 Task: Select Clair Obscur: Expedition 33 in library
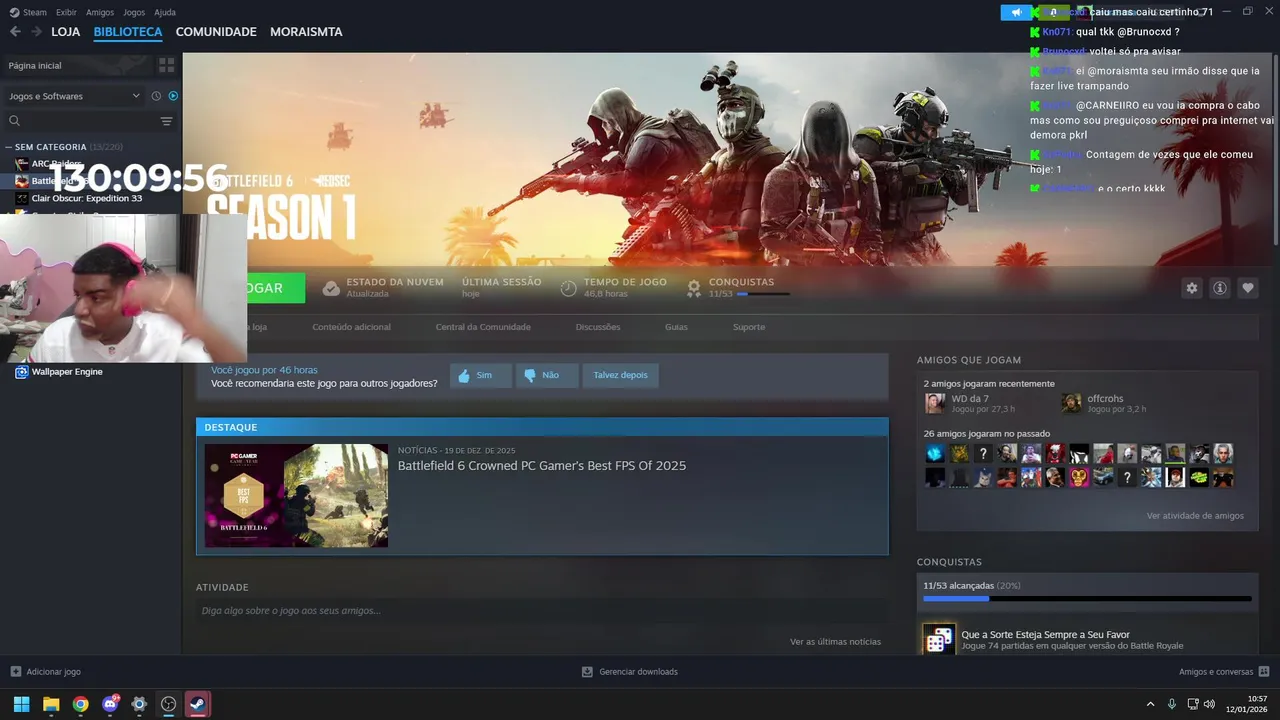(x=86, y=198)
